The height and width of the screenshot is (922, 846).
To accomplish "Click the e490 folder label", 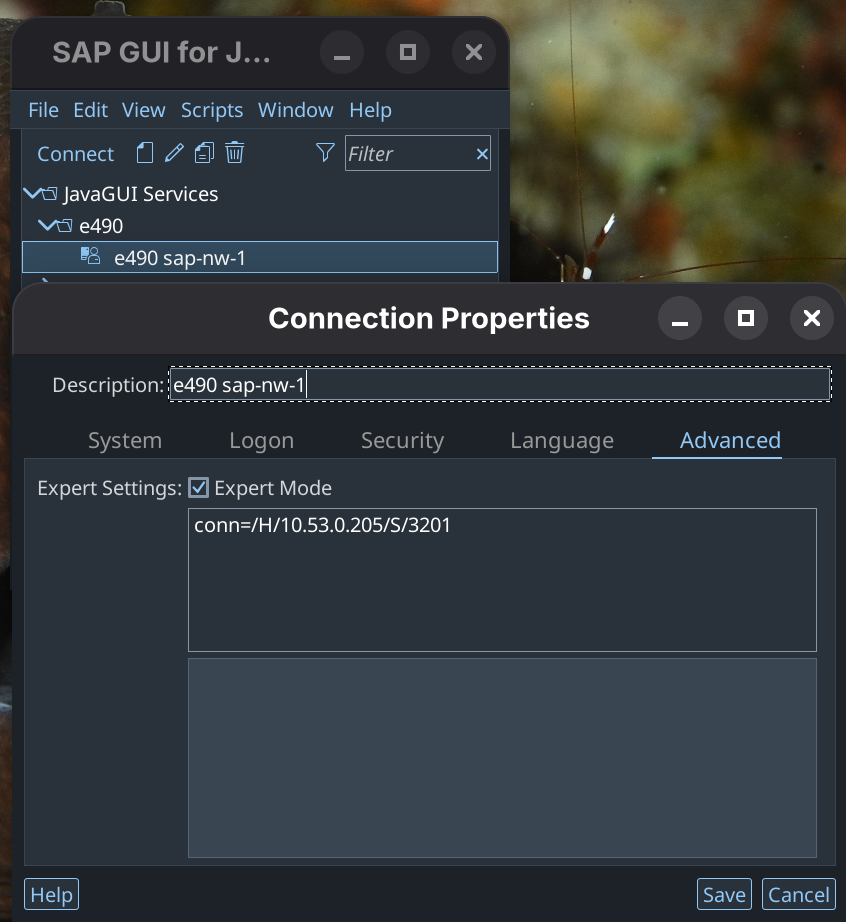I will coord(101,226).
